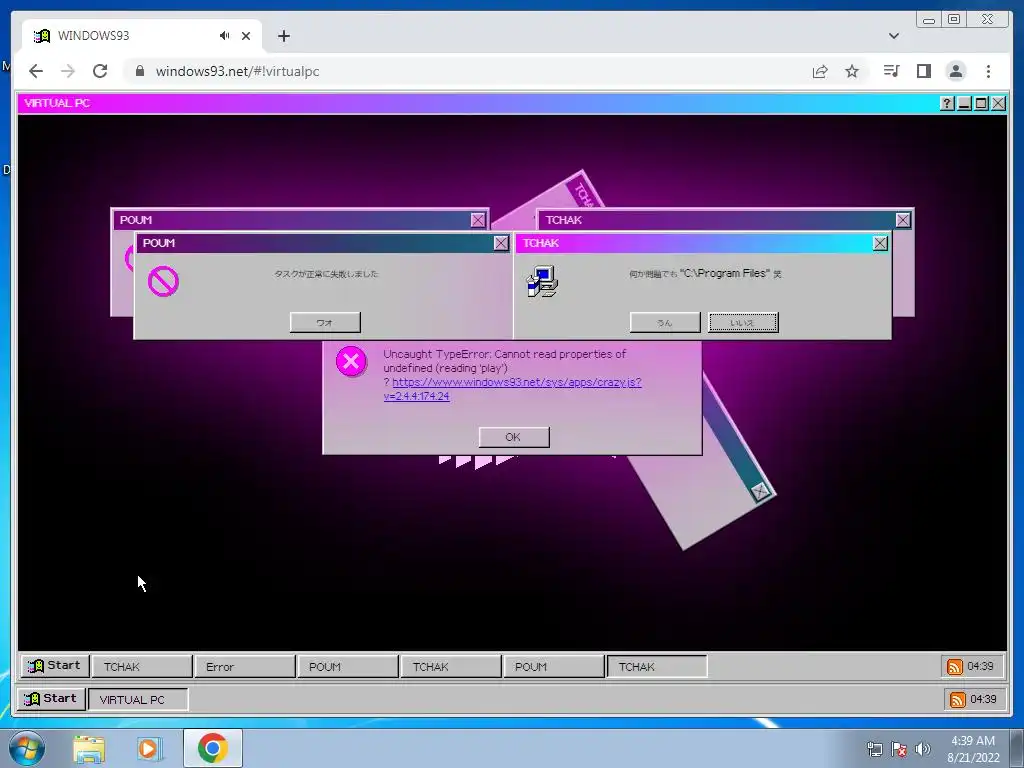Viewport: 1024px width, 768px height.
Task: Open the media controls icon in Chrome
Action: (891, 71)
